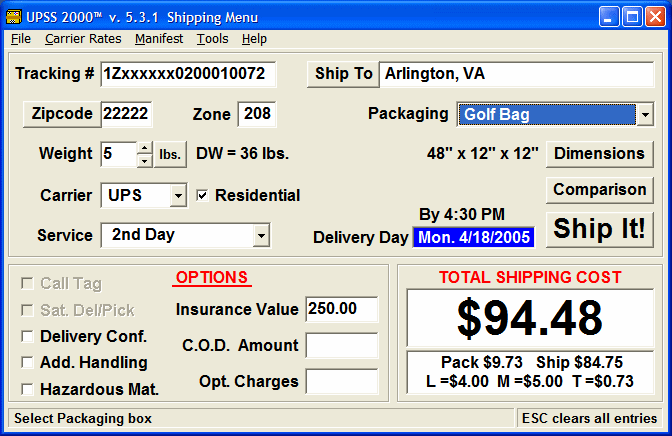
Task: Tick the Hazardous Mat. checkbox
Action: pyautogui.click(x=27, y=389)
